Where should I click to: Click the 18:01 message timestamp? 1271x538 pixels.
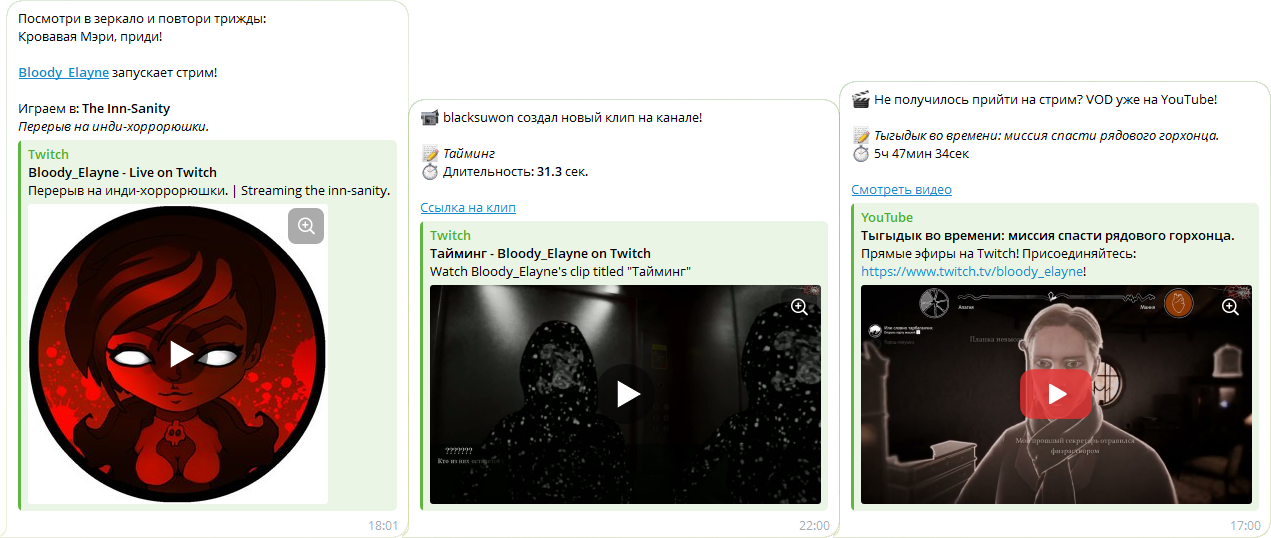coord(382,526)
